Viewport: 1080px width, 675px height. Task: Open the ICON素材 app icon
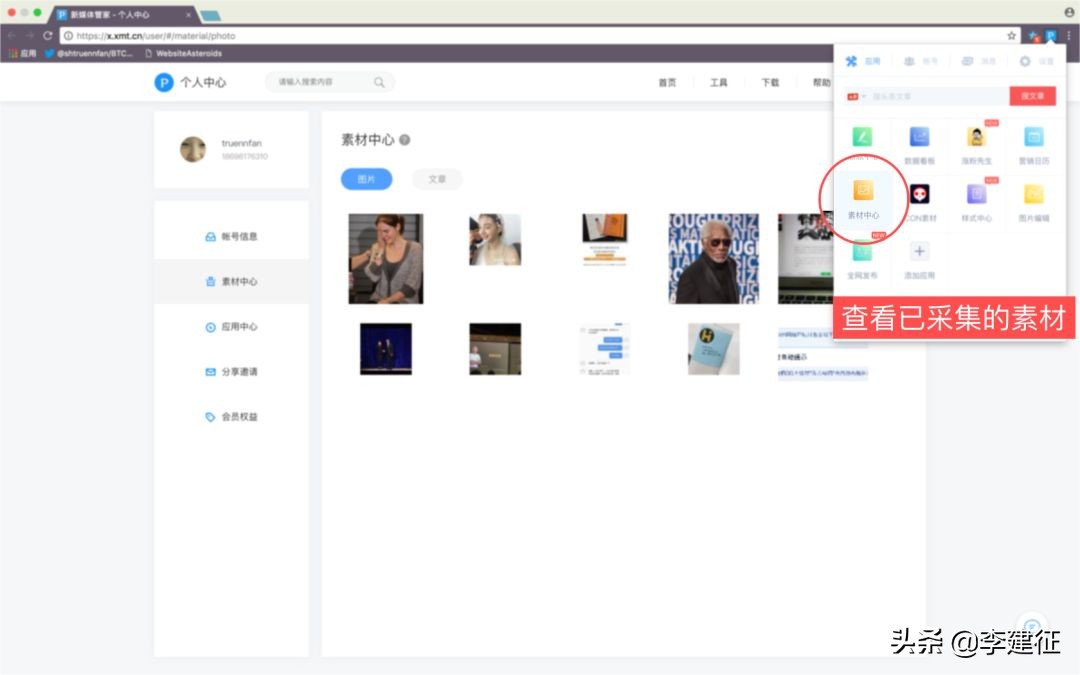[920, 195]
